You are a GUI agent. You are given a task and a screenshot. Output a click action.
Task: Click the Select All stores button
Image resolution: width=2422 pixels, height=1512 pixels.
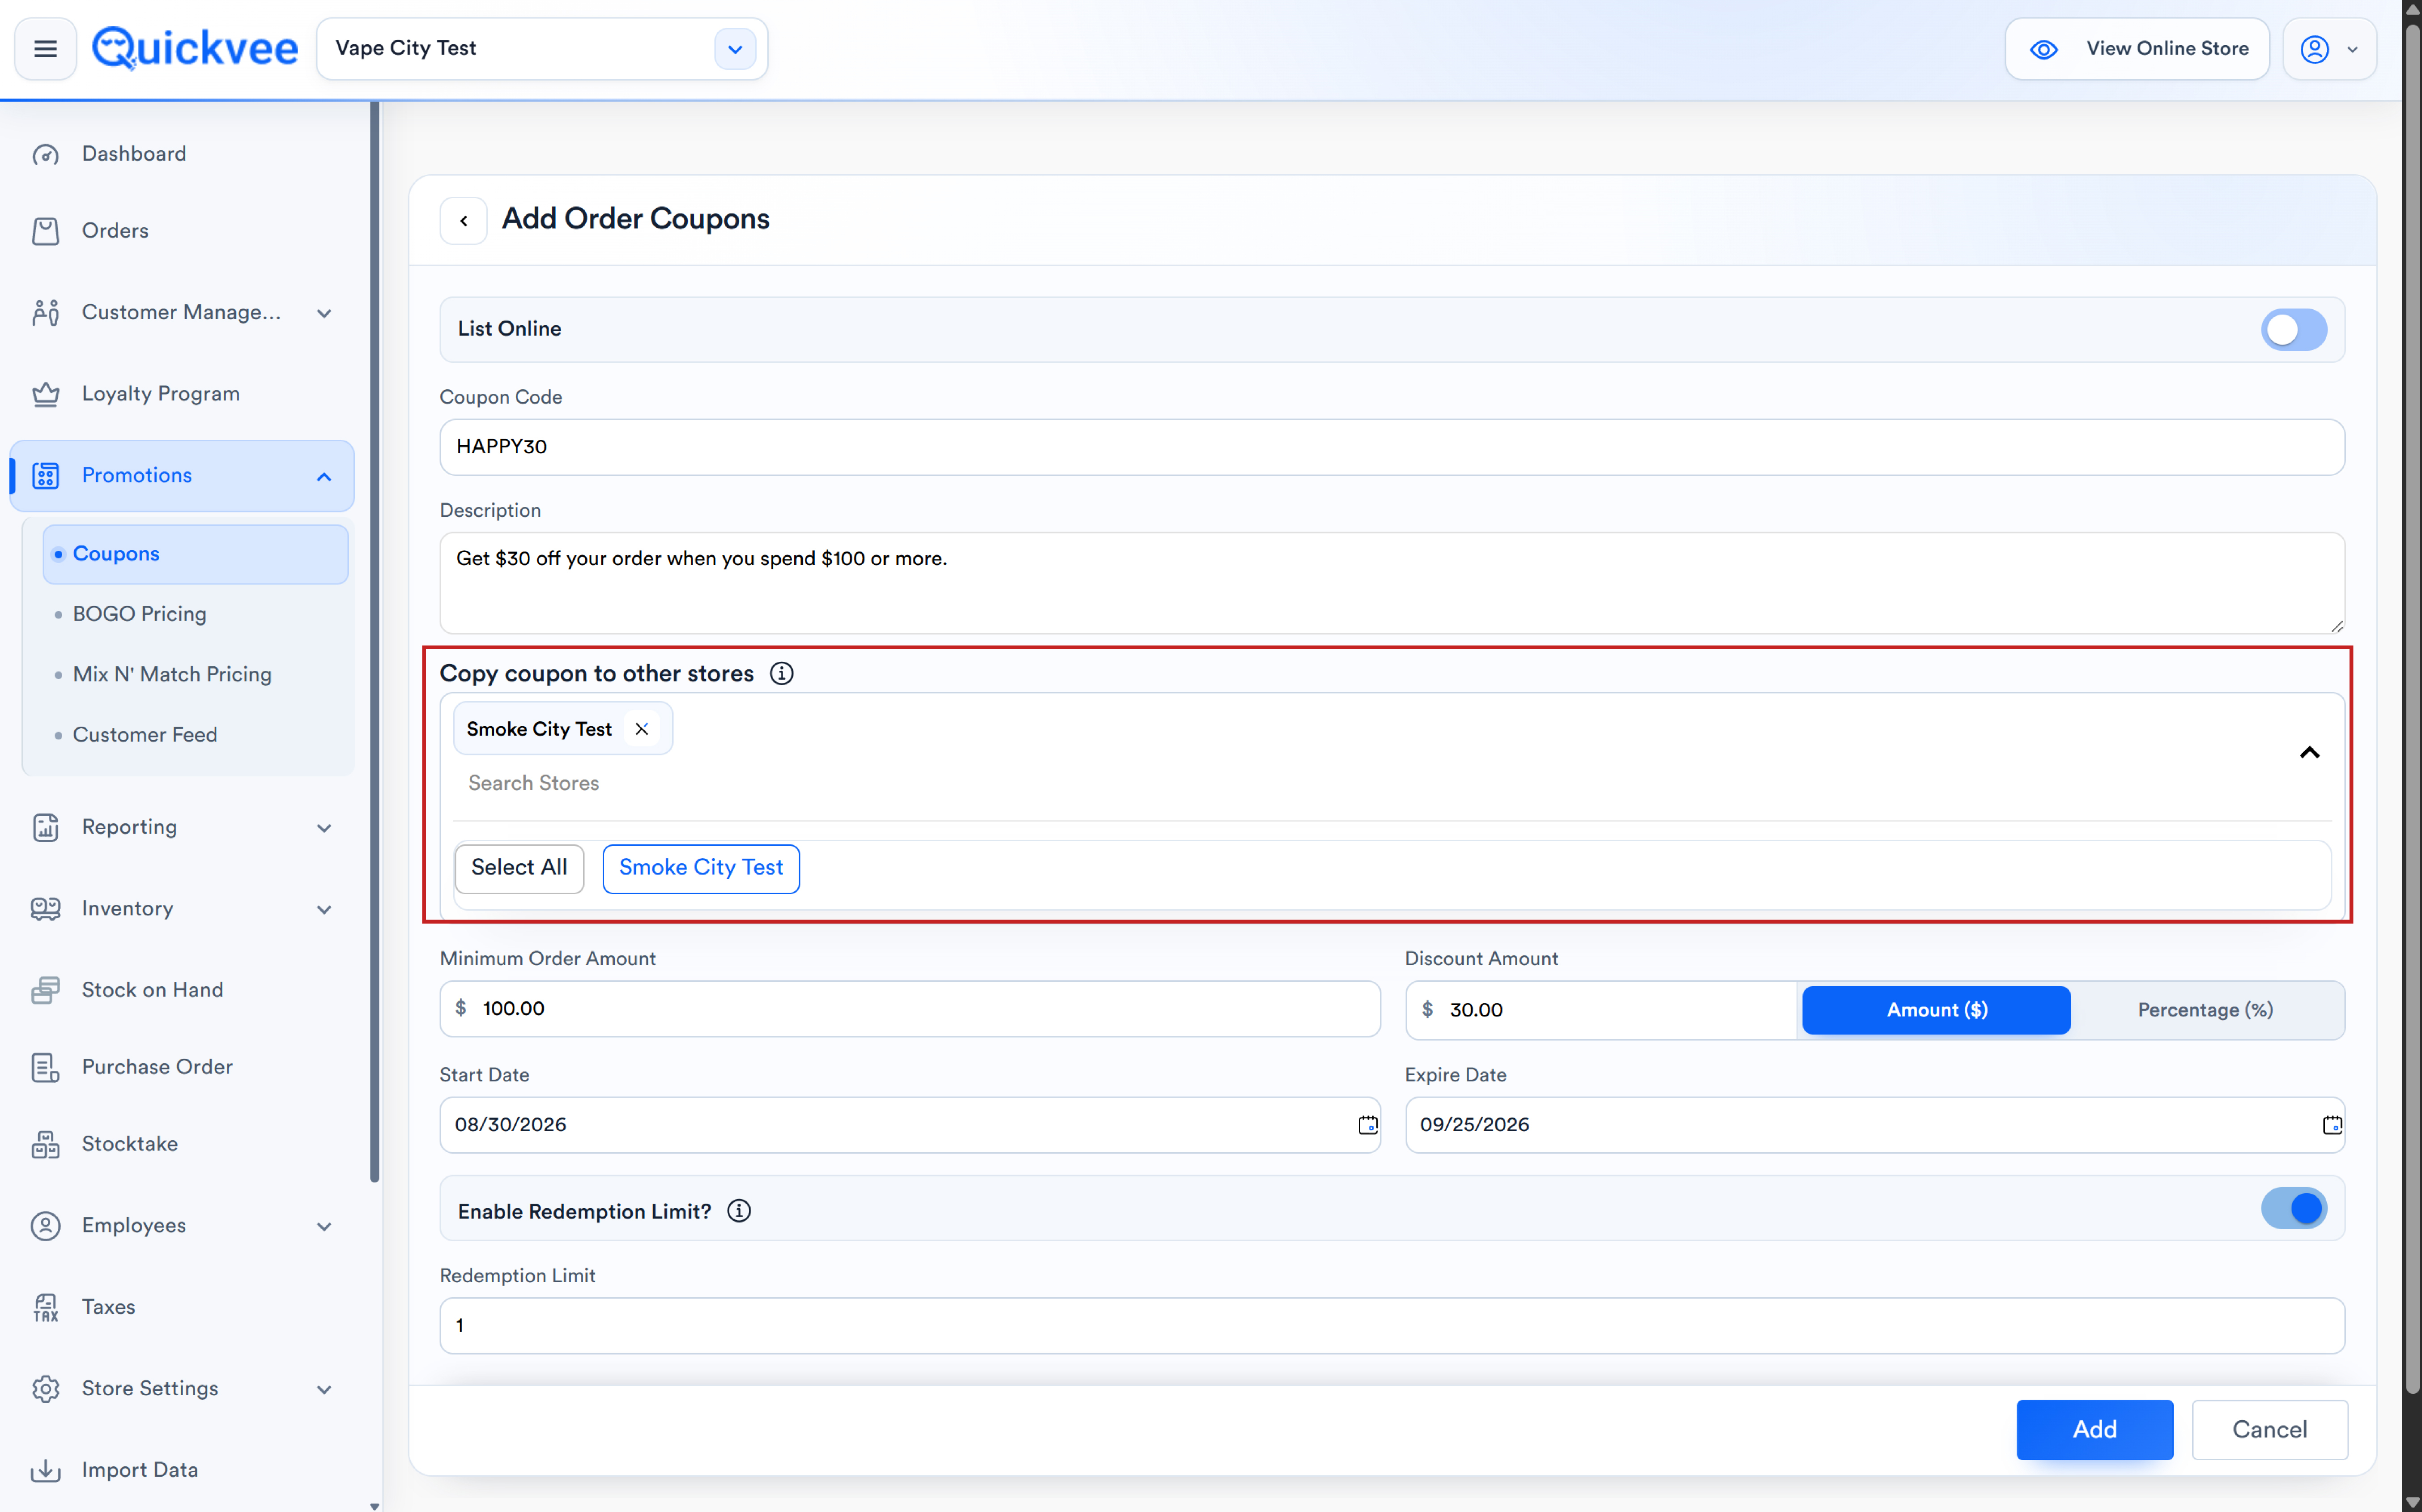coord(519,868)
